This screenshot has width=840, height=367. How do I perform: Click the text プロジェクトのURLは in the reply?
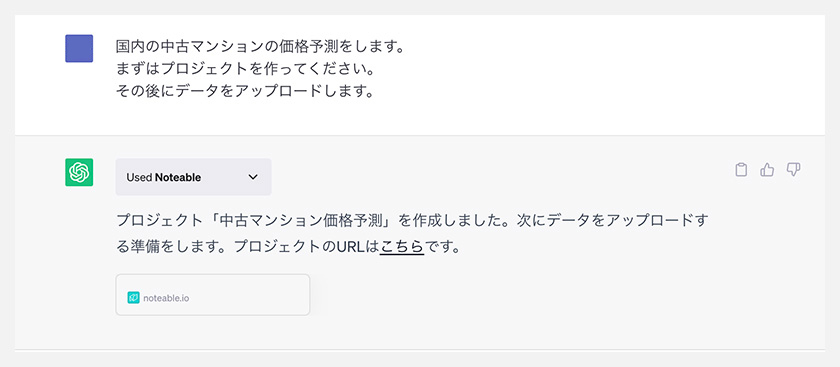tap(306, 248)
